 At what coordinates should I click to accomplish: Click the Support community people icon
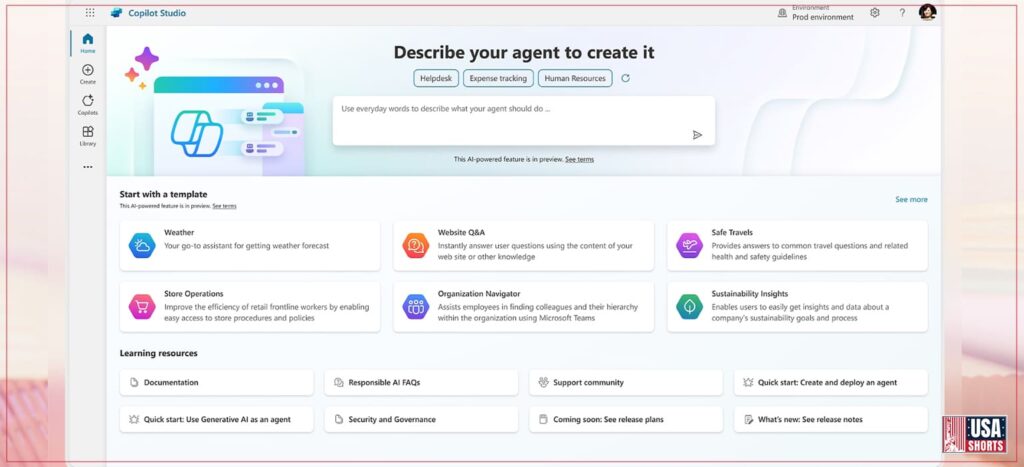click(543, 383)
